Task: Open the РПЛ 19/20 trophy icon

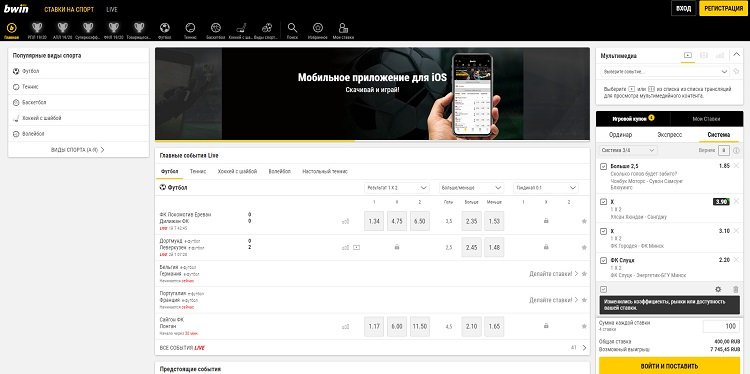Action: 37,28
